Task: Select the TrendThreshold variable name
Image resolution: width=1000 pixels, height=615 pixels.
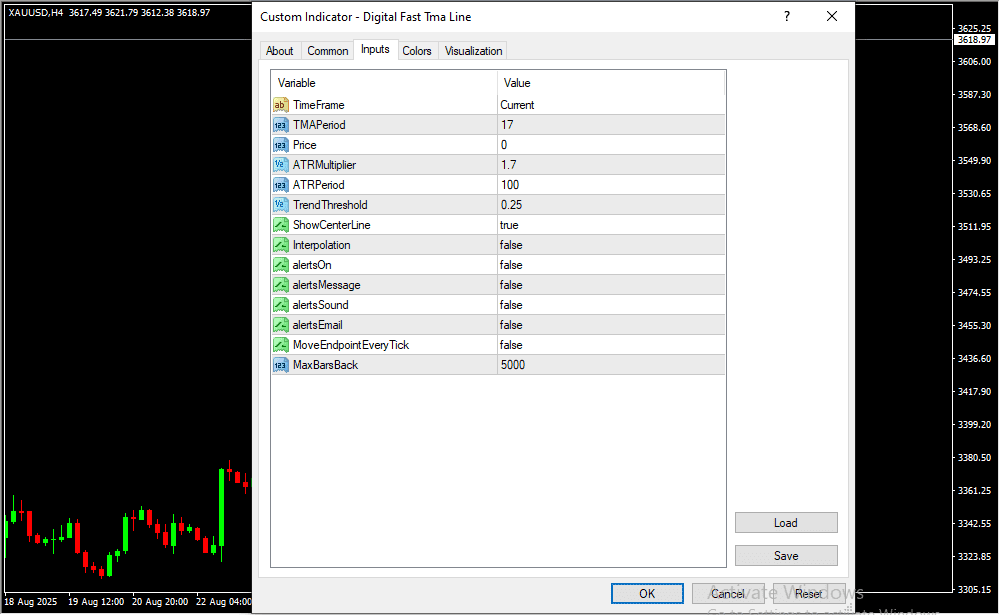Action: click(x=330, y=205)
